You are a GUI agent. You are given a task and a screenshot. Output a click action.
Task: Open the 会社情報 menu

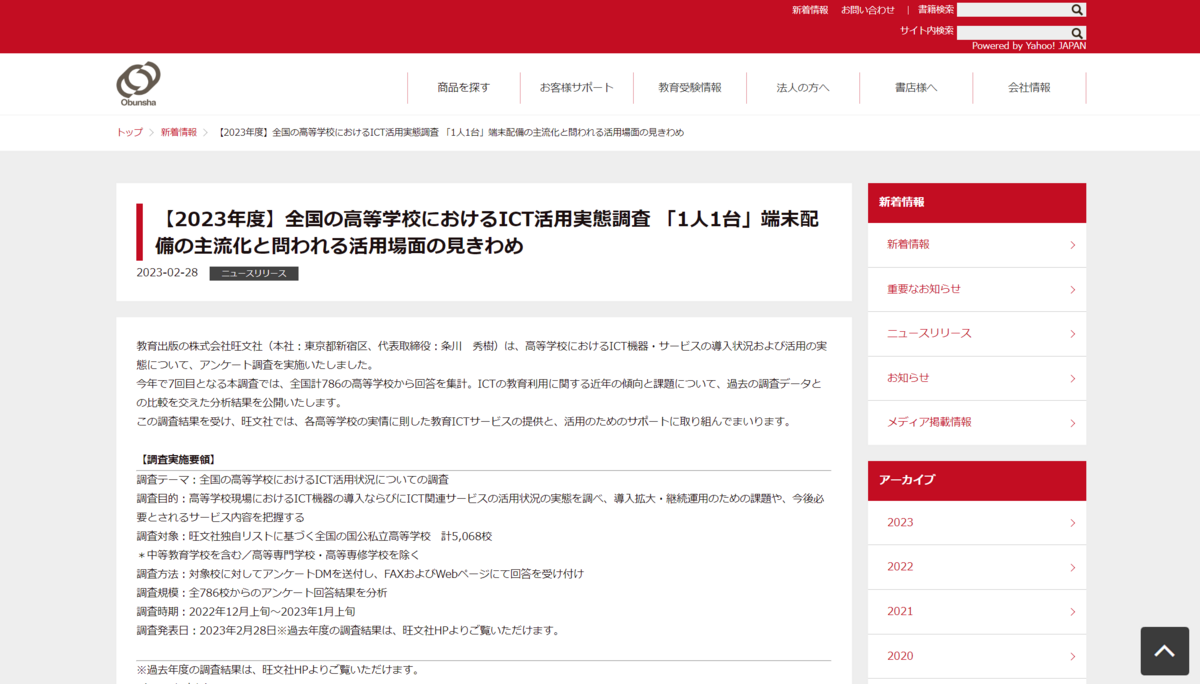coord(1029,88)
